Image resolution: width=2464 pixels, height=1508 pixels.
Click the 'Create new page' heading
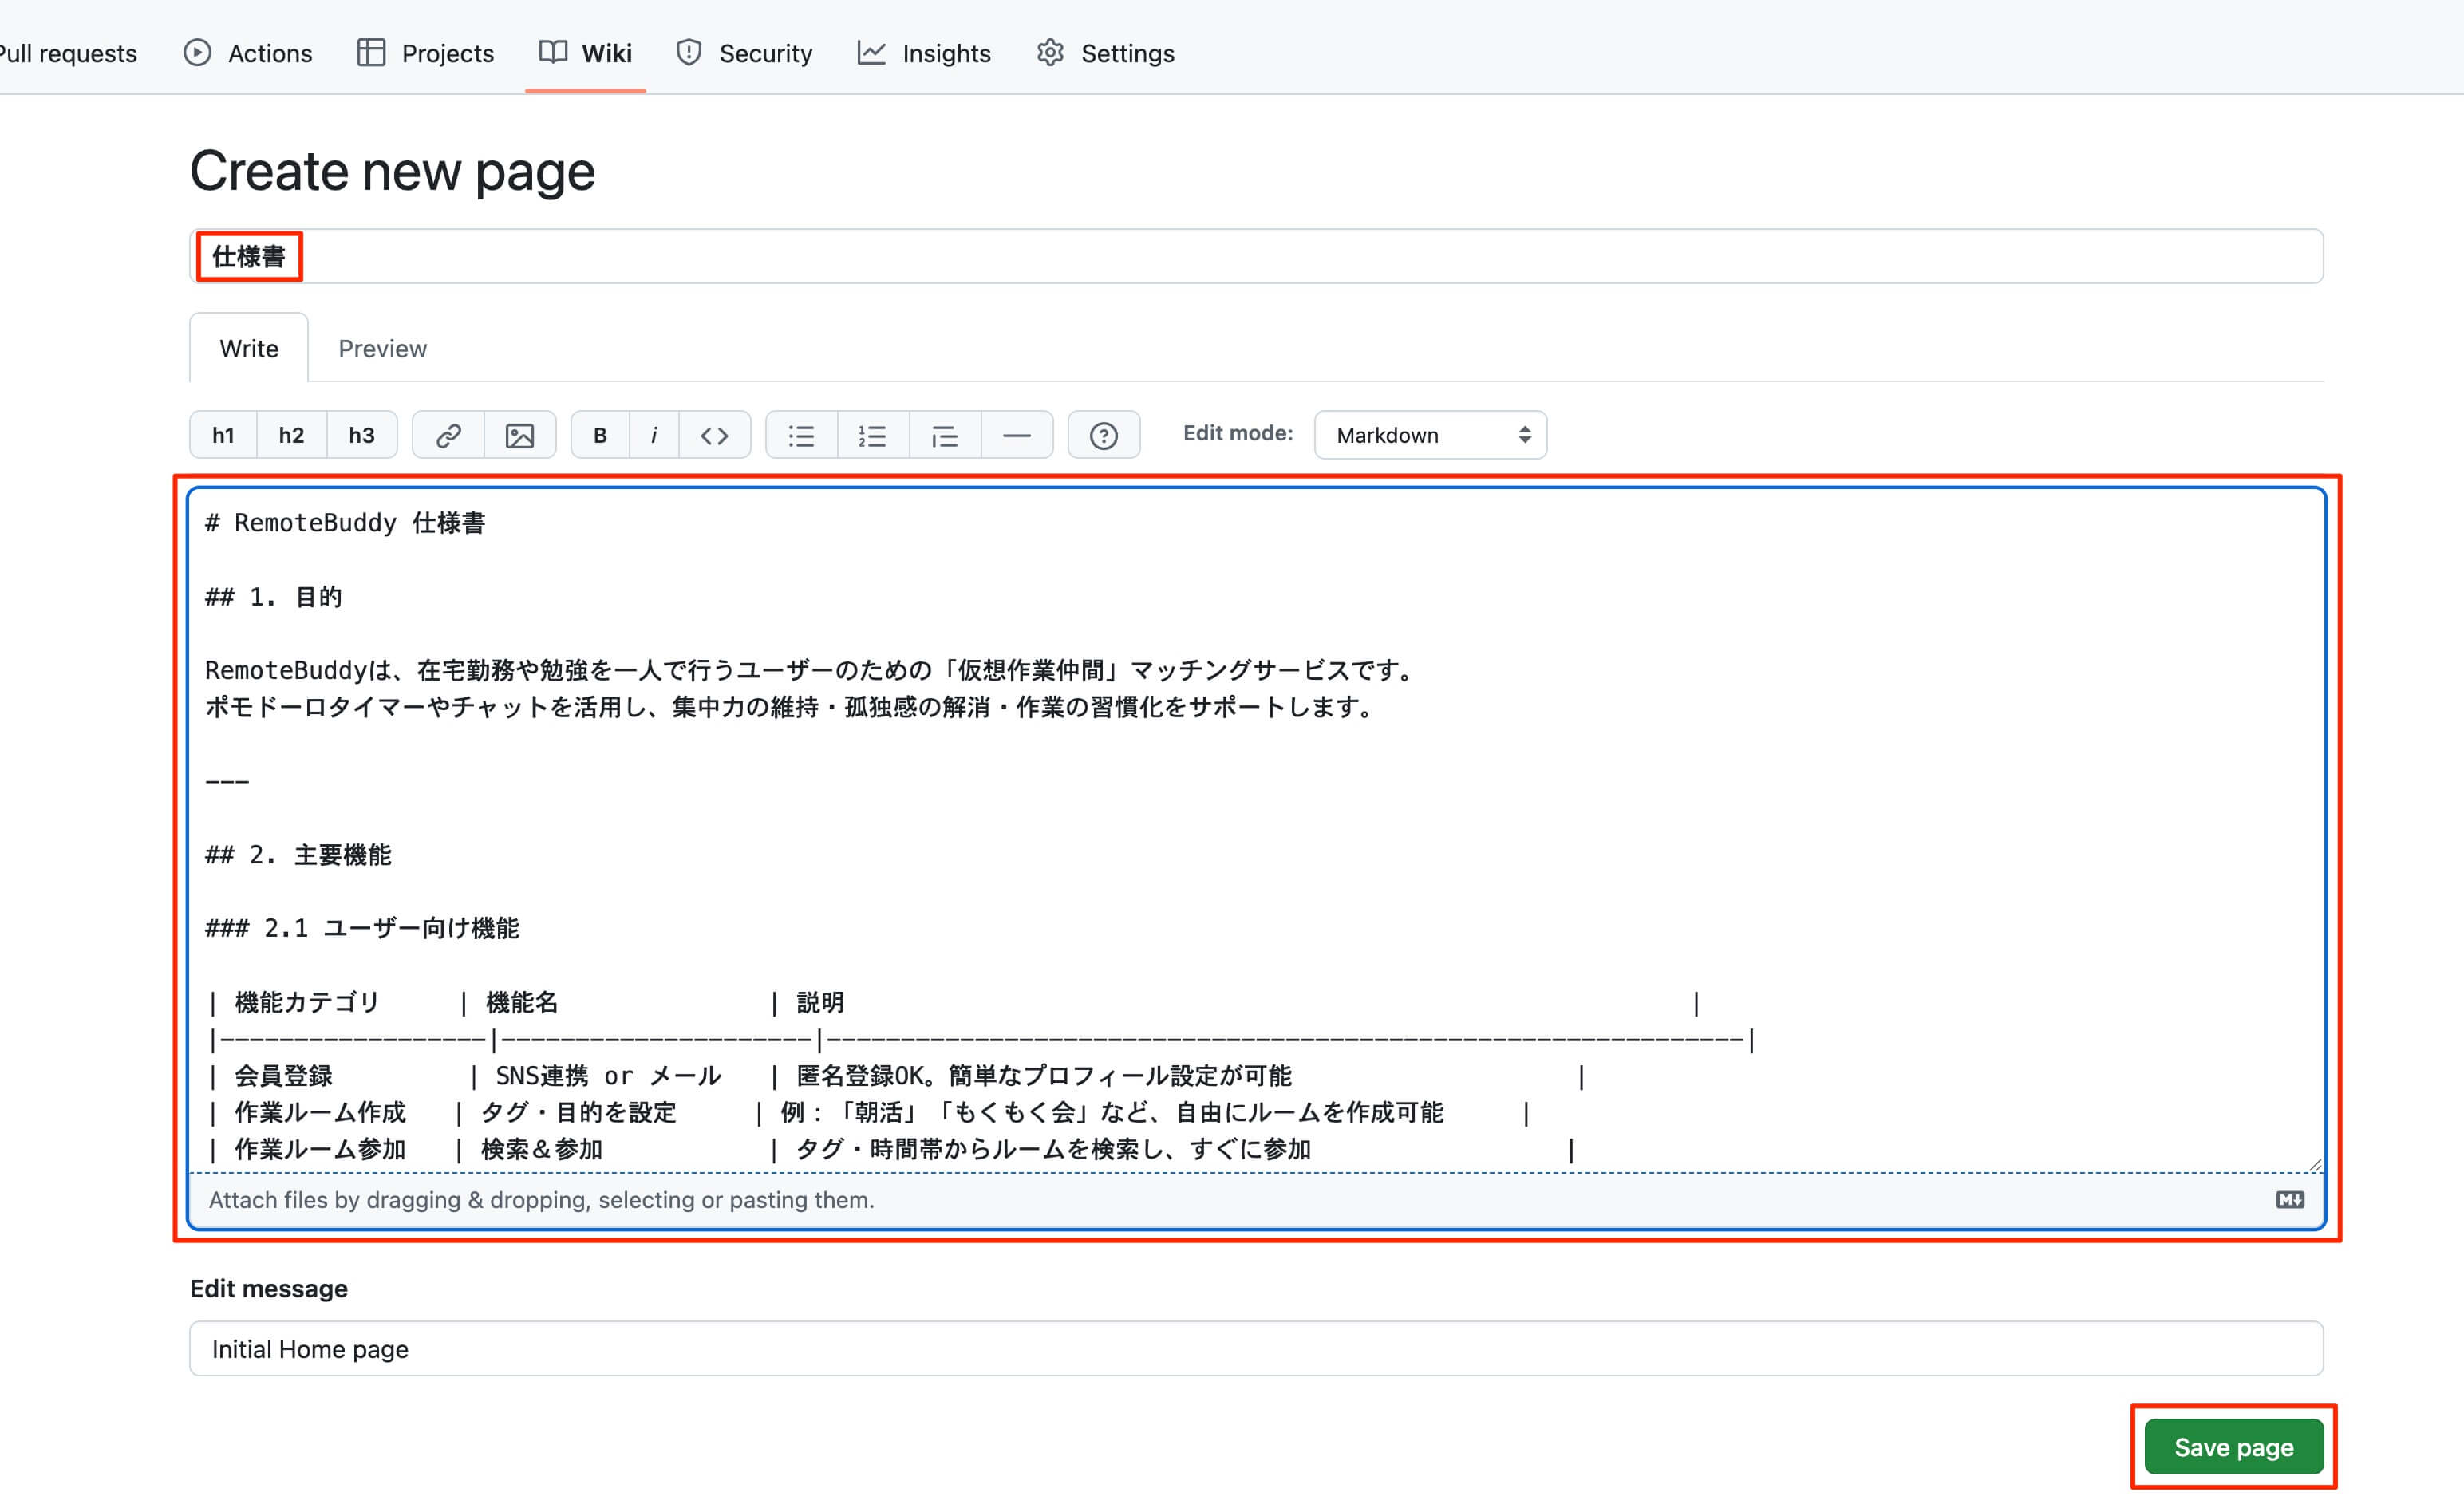392,171
